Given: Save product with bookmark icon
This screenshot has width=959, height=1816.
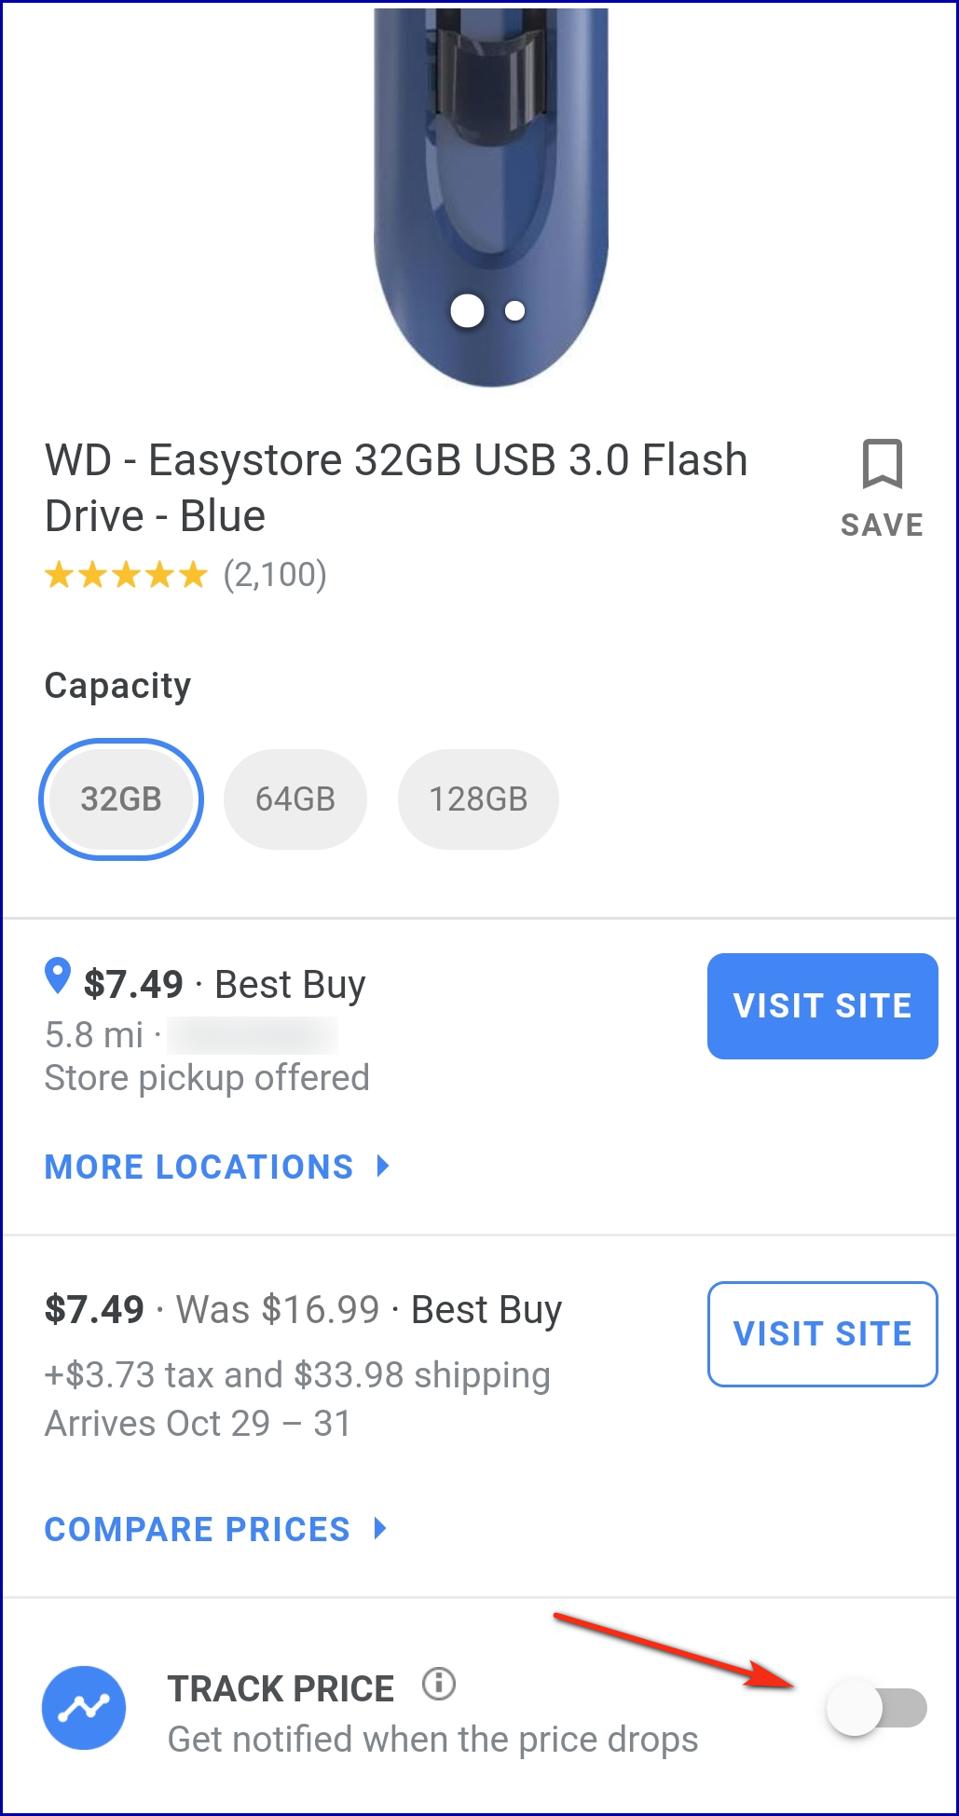Looking at the screenshot, I should pos(881,466).
